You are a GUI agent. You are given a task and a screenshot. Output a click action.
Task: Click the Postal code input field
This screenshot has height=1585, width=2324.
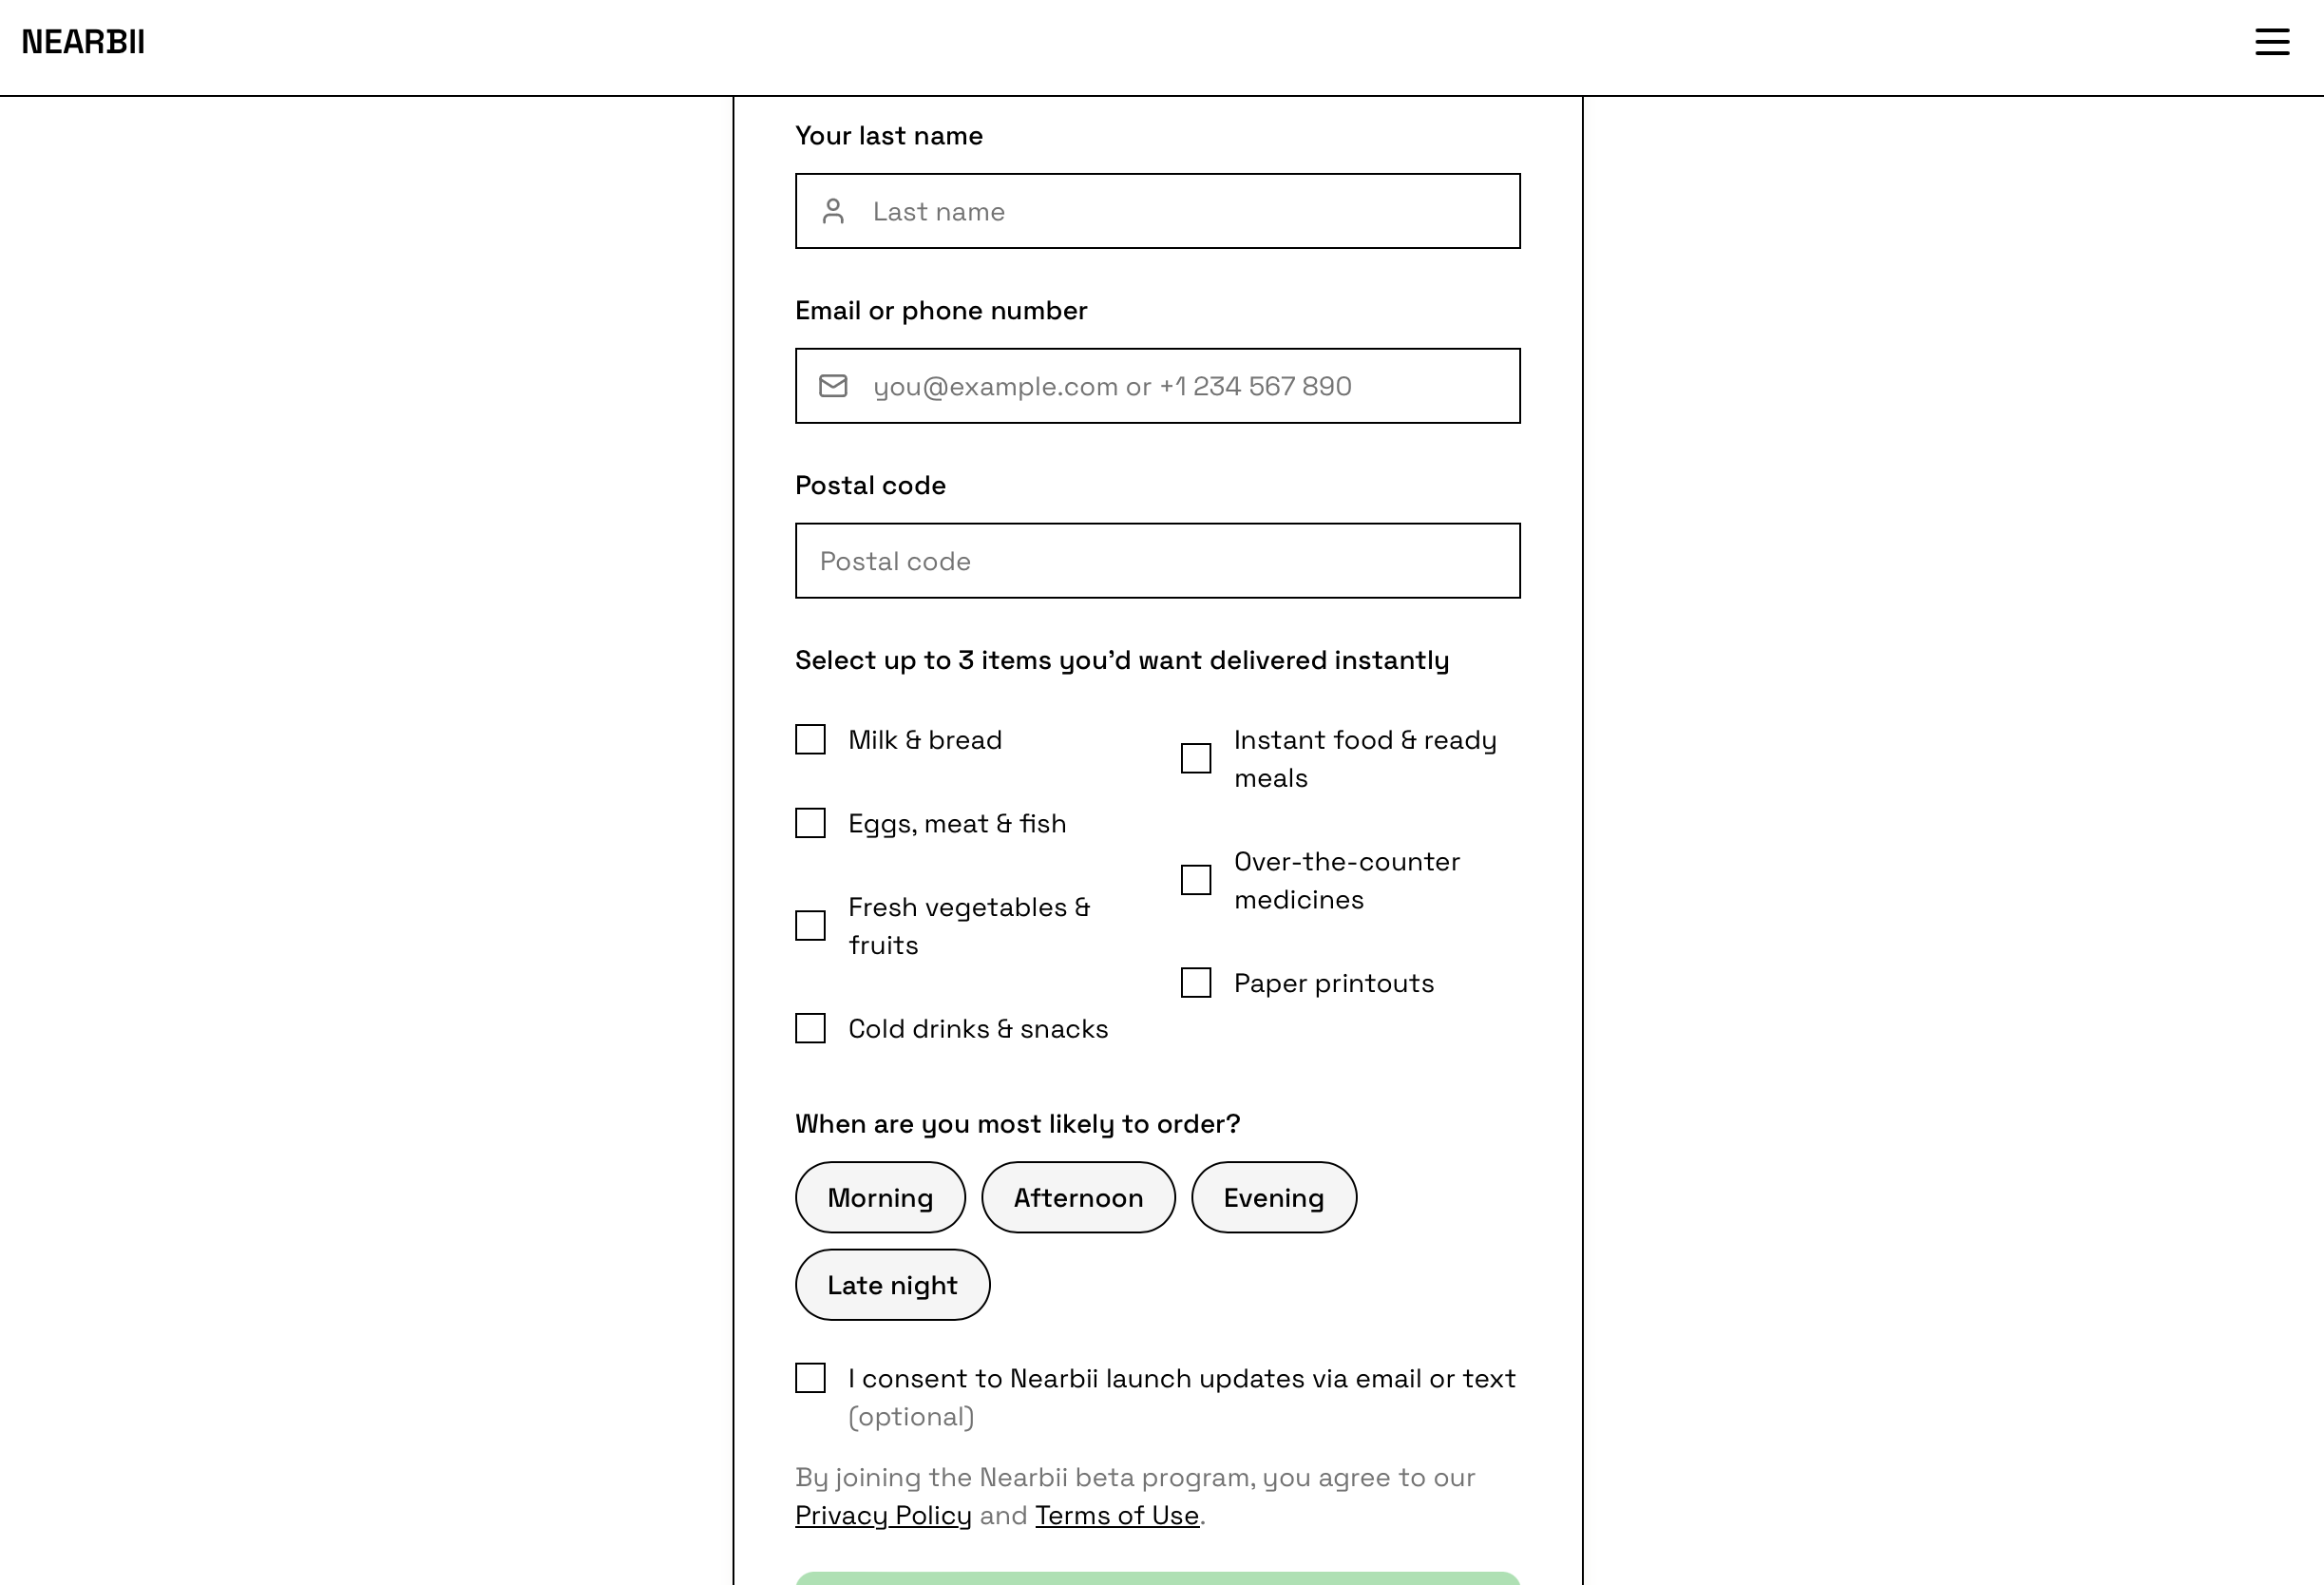coord(1157,561)
